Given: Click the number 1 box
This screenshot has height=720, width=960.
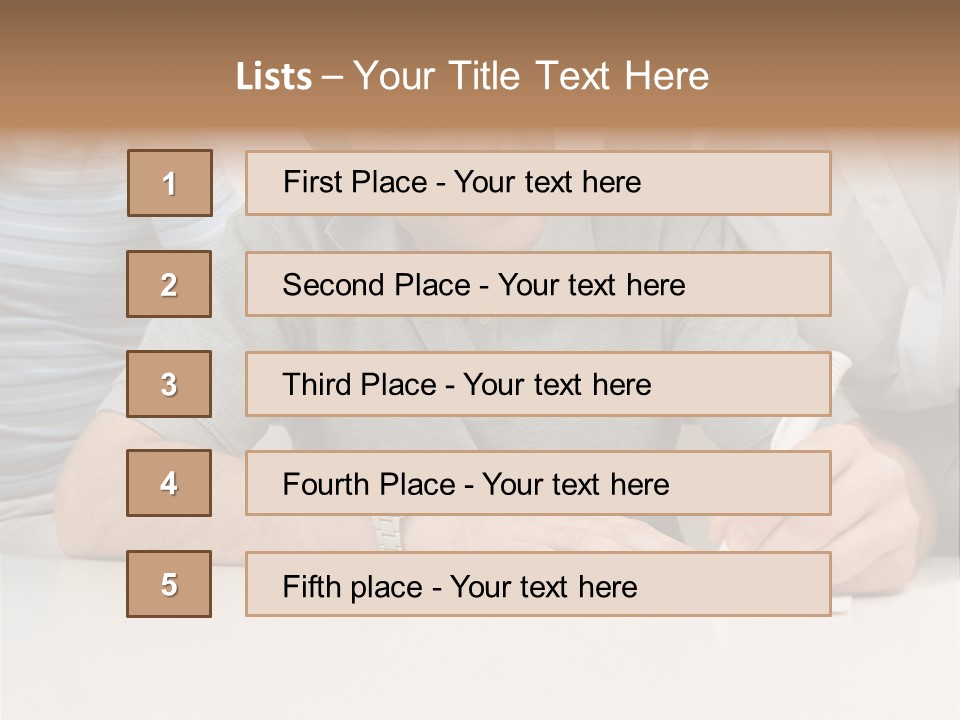Looking at the screenshot, I should point(170,183).
